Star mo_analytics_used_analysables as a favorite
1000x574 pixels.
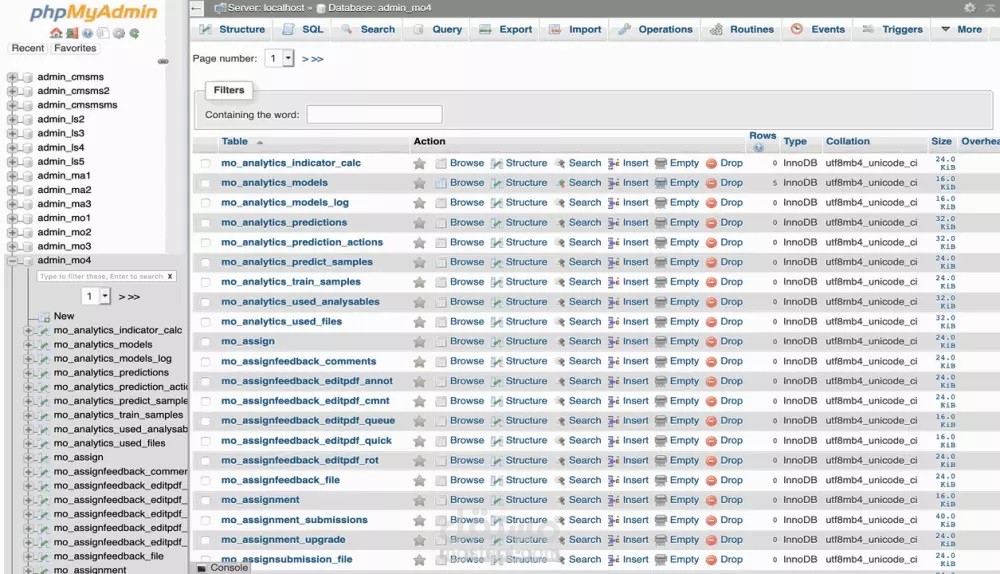pos(419,302)
